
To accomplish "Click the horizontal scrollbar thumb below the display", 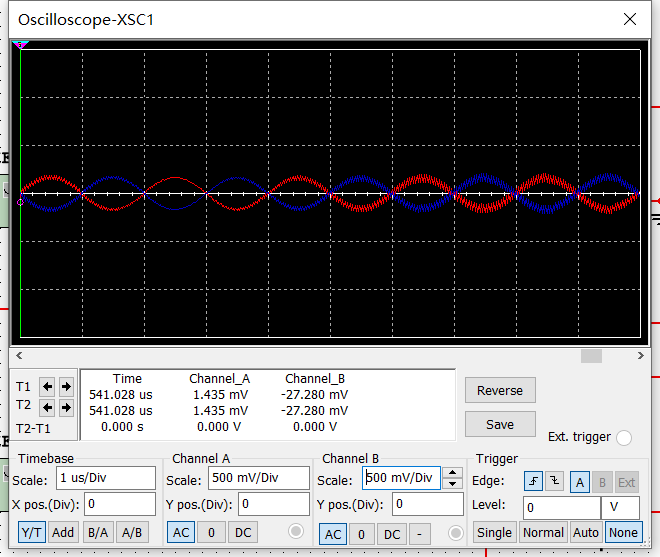I will [x=591, y=355].
